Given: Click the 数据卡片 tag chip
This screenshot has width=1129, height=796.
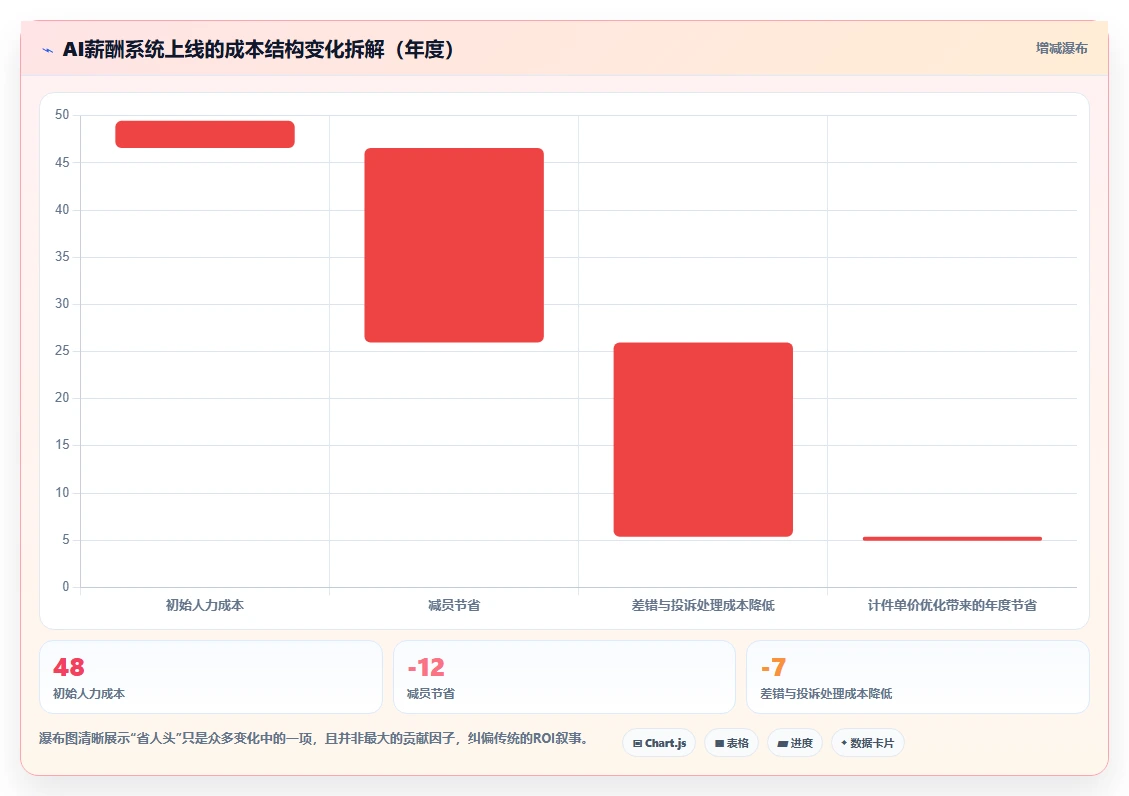Looking at the screenshot, I should (x=868, y=743).
